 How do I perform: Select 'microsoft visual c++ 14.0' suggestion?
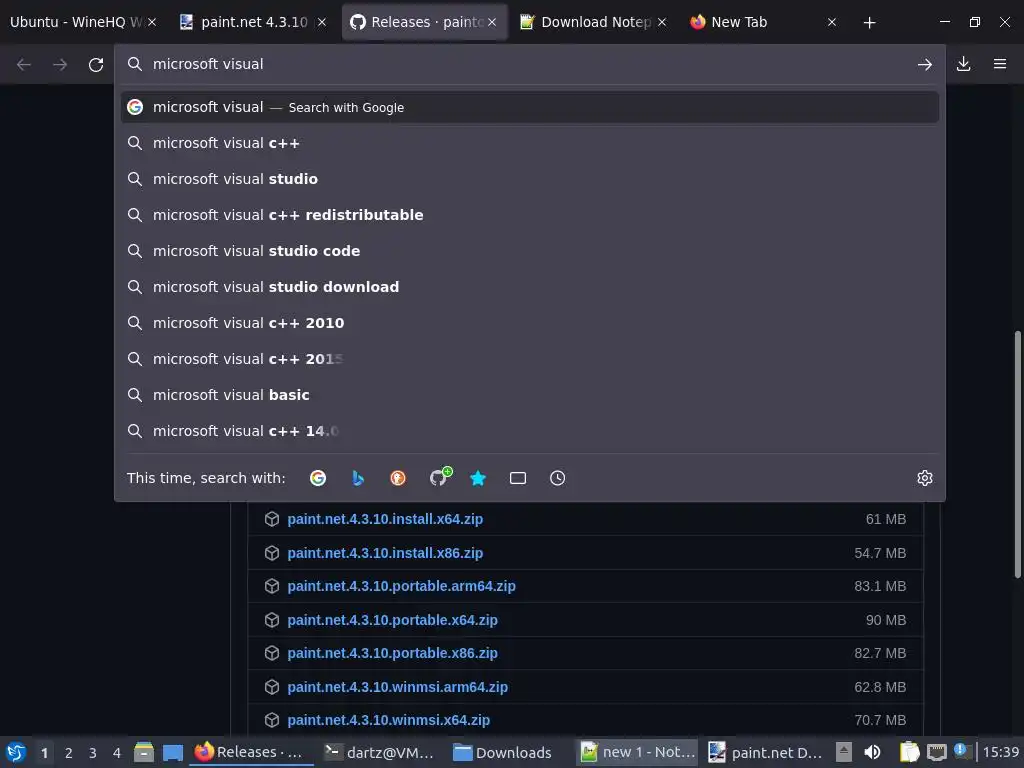pyautogui.click(x=530, y=430)
